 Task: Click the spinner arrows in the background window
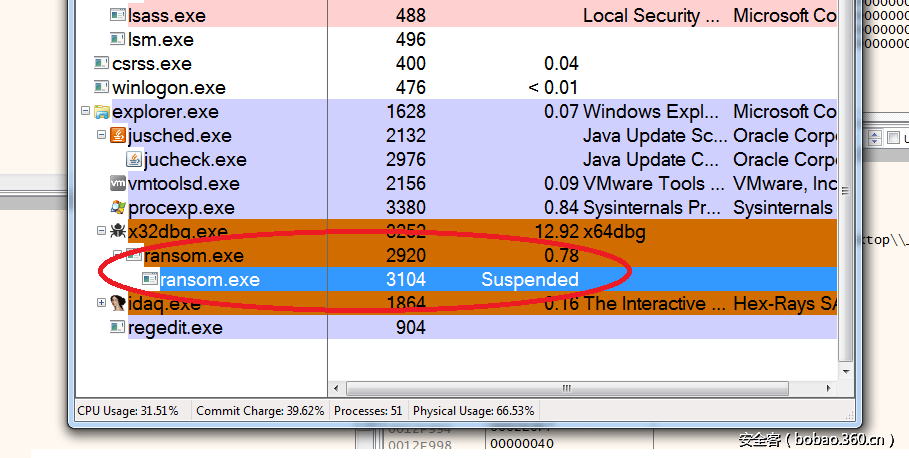point(873,139)
